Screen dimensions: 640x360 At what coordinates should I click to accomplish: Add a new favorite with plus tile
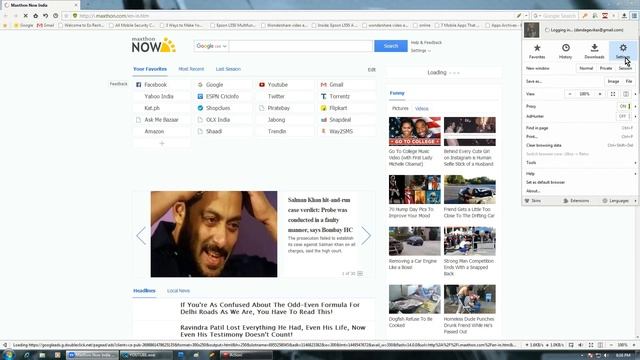click(162, 143)
